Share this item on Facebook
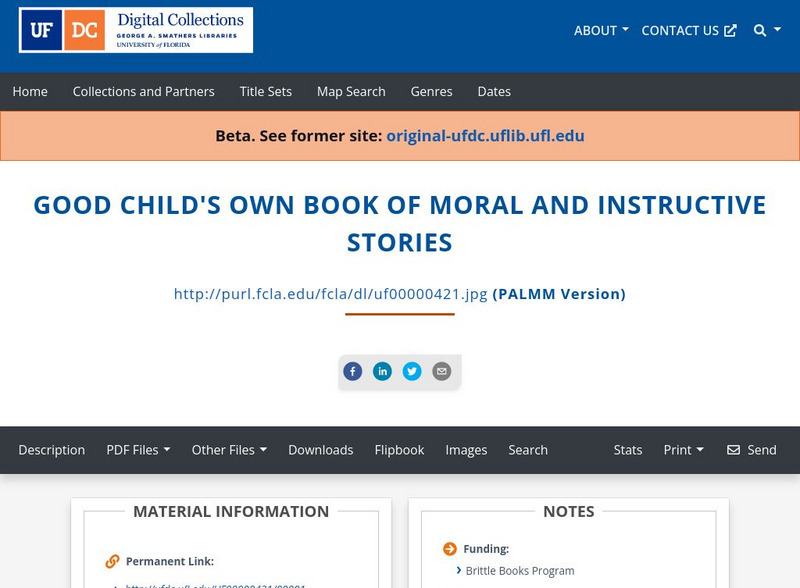 pos(352,371)
